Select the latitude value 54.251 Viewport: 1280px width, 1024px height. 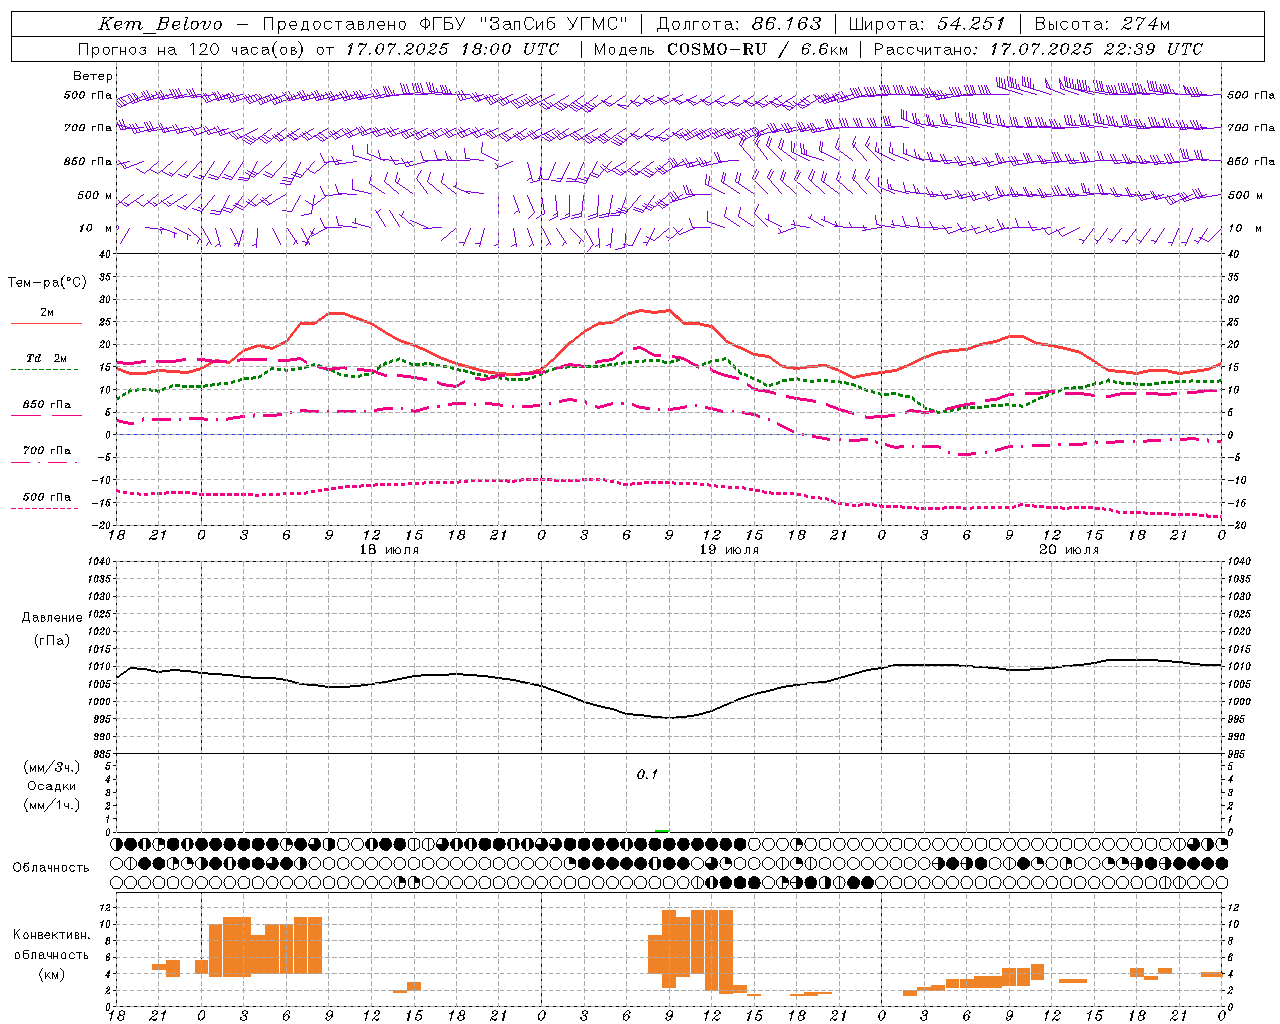(x=970, y=25)
